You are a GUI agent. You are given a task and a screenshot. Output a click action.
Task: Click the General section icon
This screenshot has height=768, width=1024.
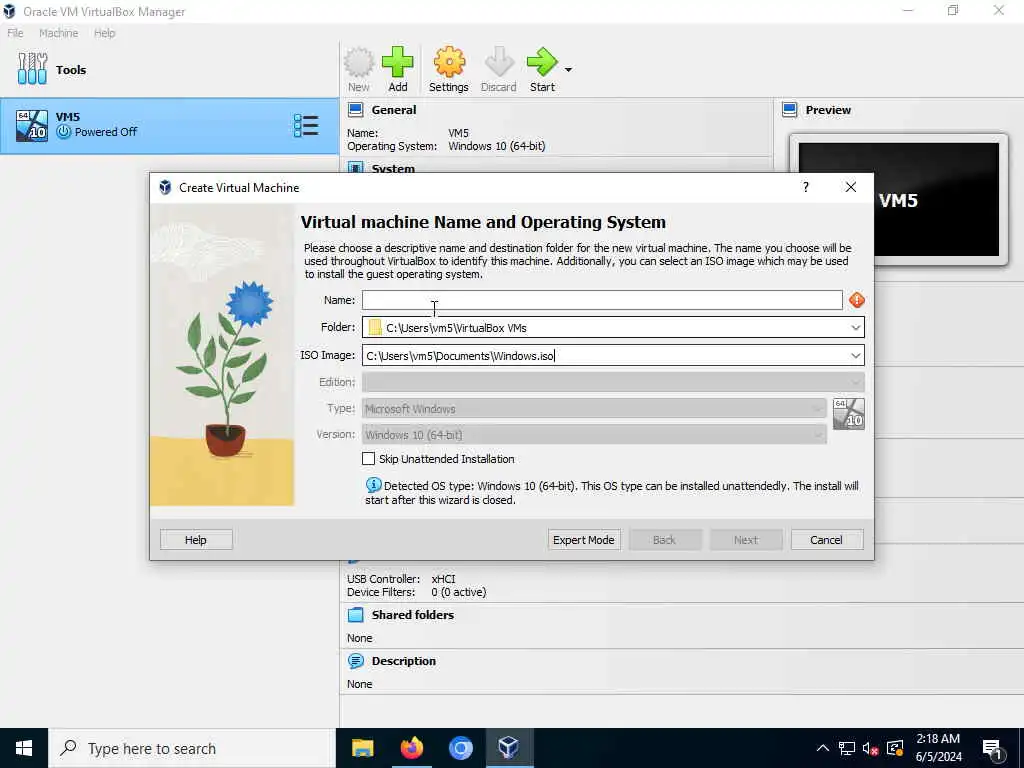pyautogui.click(x=355, y=110)
